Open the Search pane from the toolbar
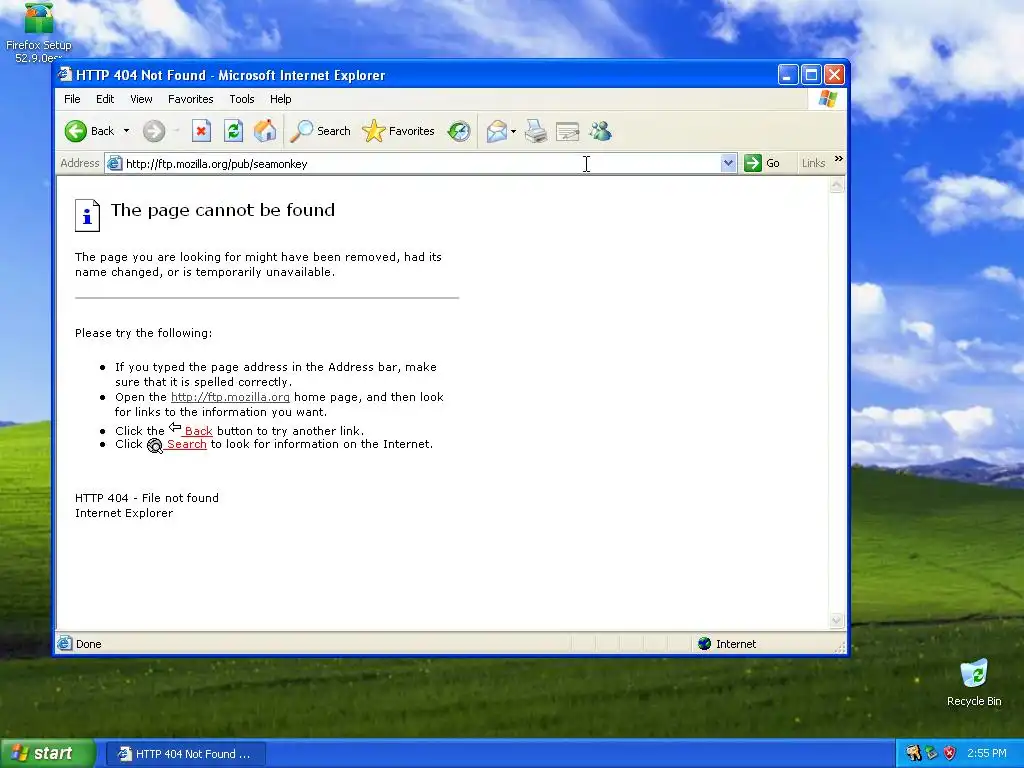The height and width of the screenshot is (768, 1024). tap(321, 131)
